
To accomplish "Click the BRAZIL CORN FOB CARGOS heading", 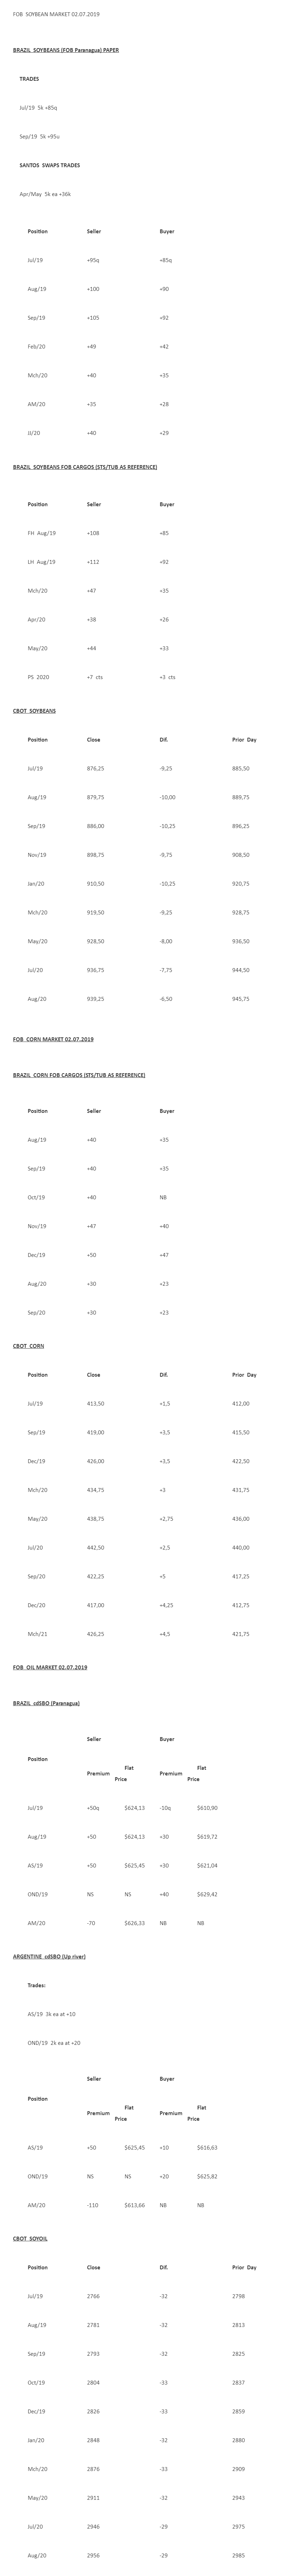I will [79, 1075].
